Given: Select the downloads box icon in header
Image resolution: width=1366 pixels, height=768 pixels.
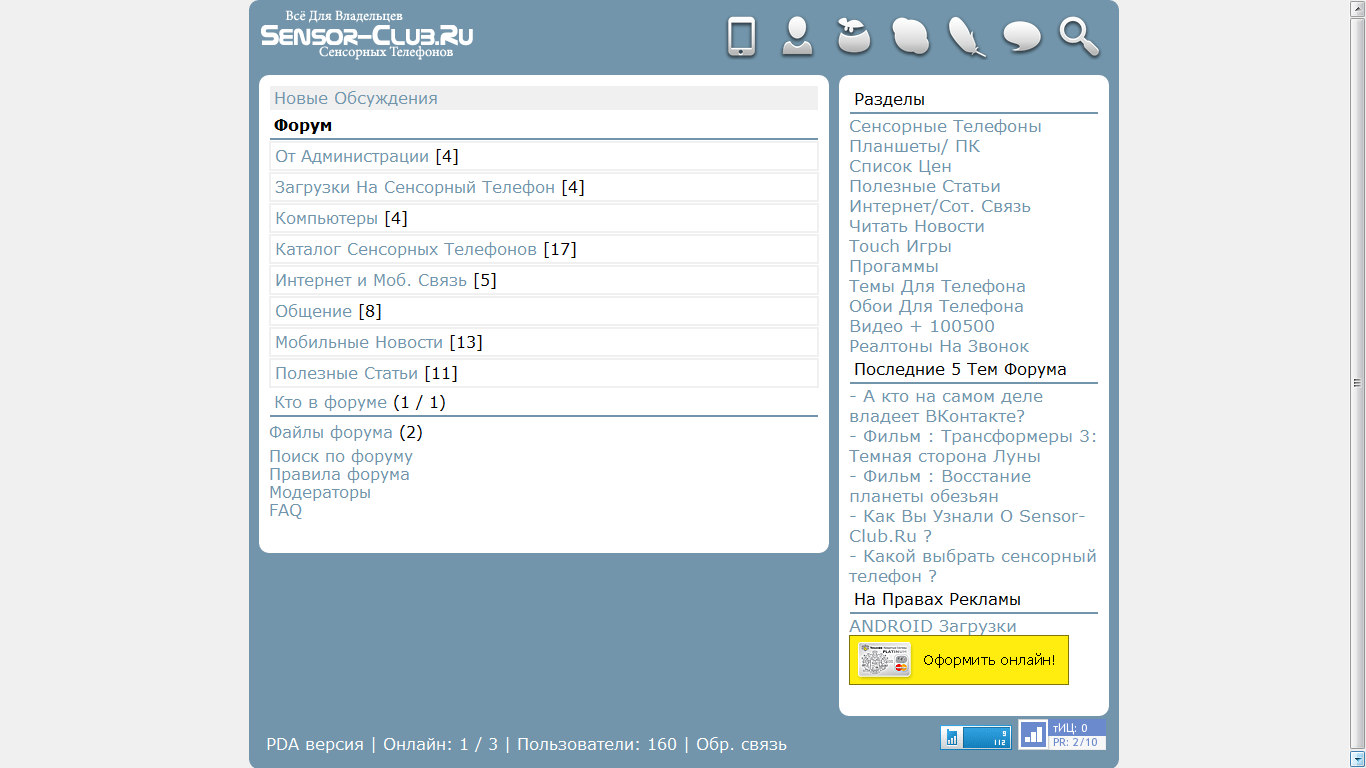Looking at the screenshot, I should coord(853,37).
